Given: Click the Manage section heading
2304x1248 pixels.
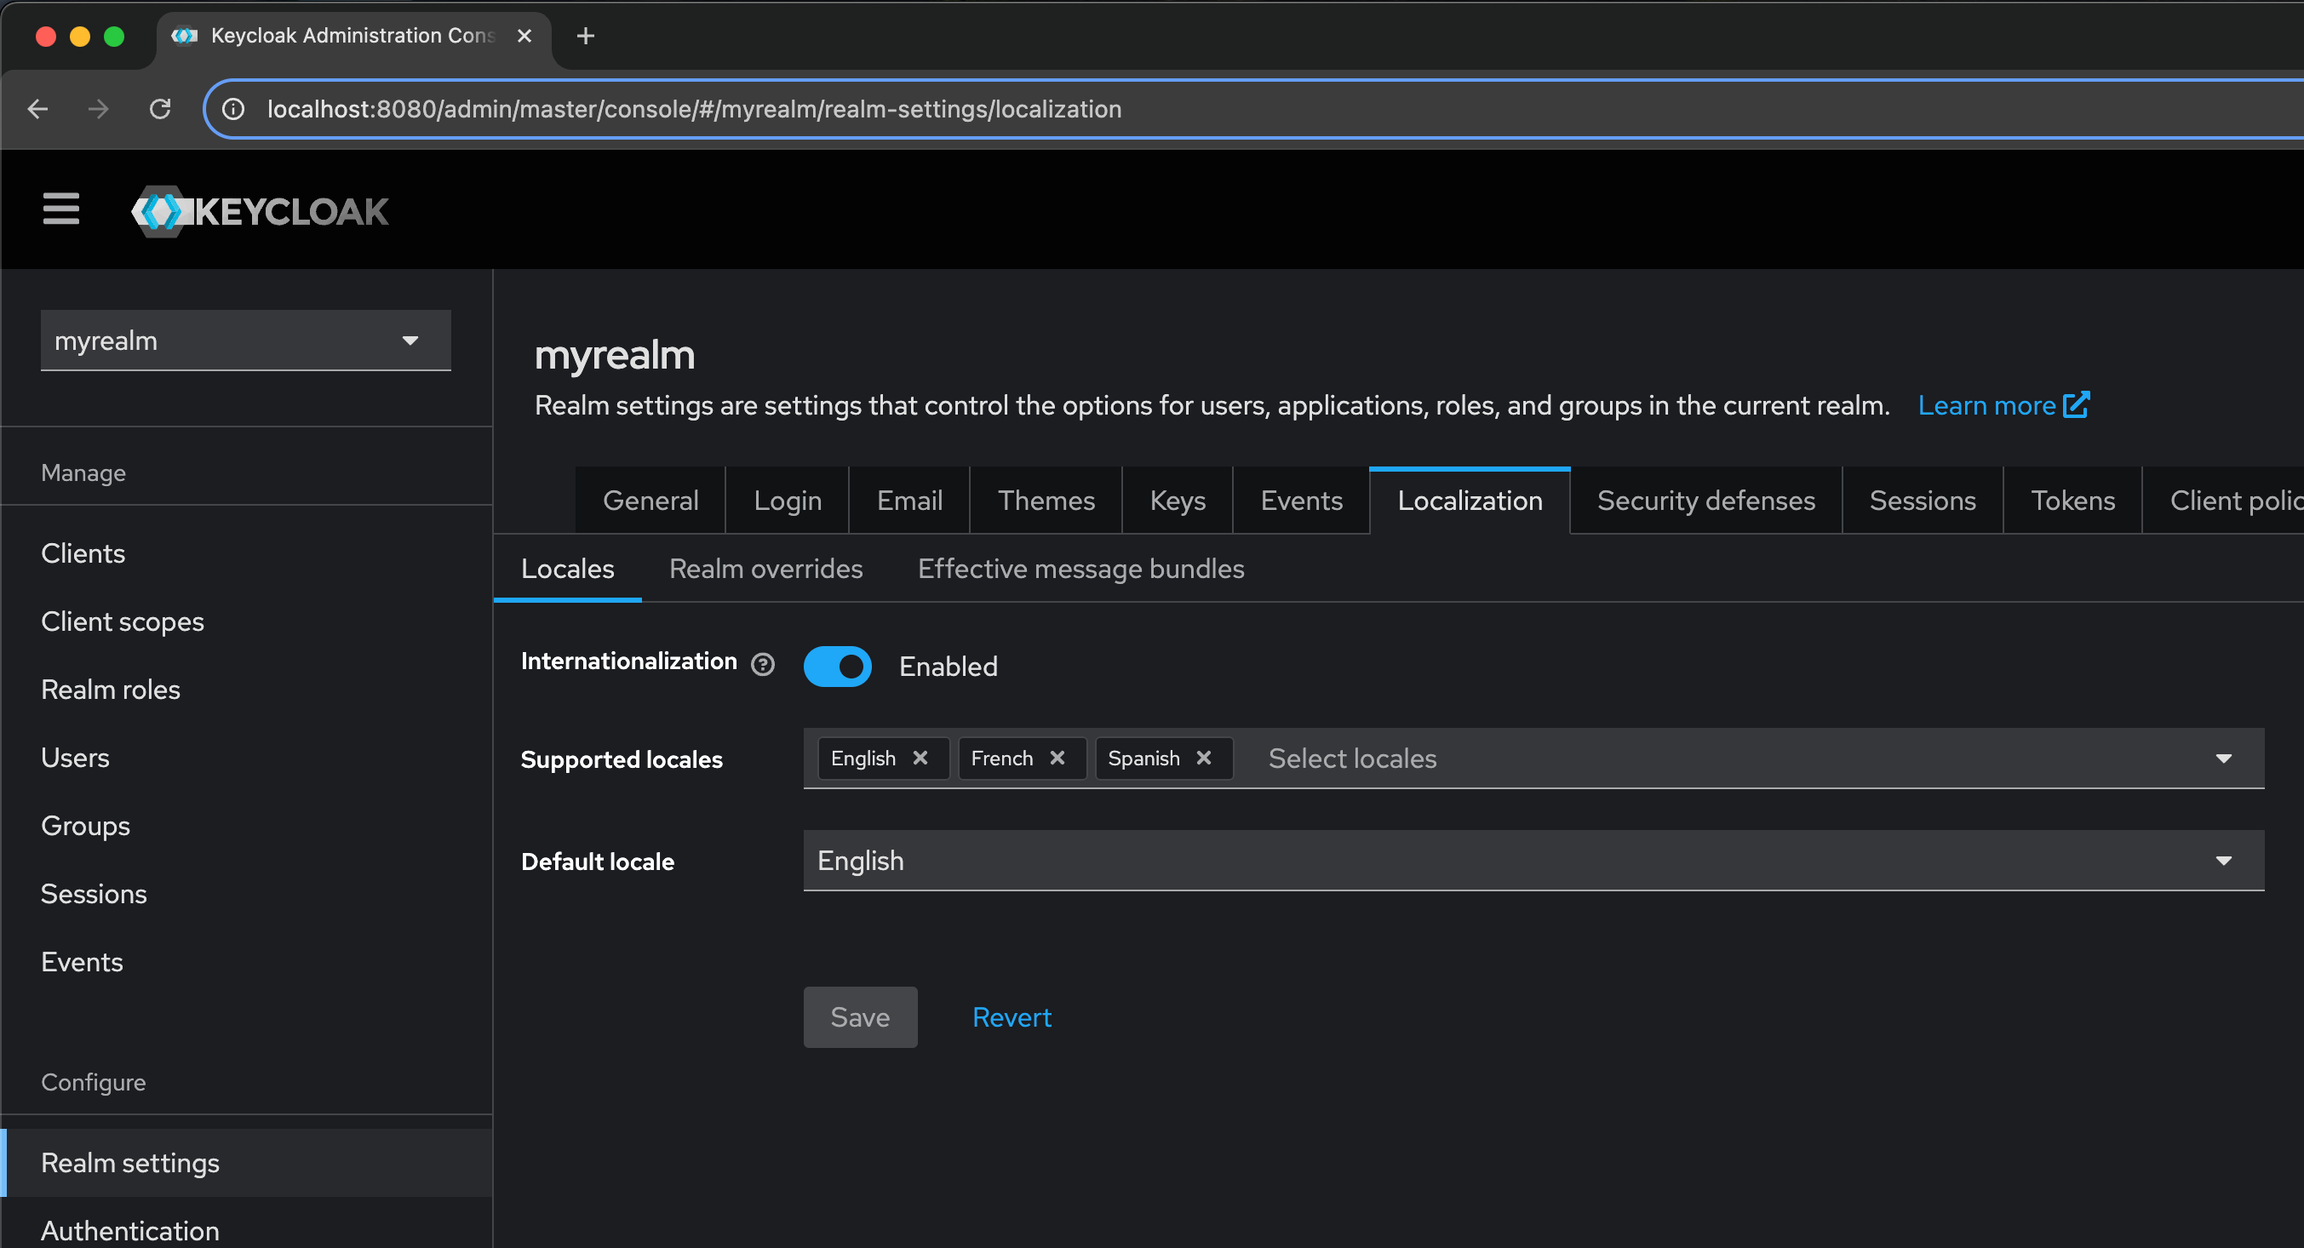Looking at the screenshot, I should [x=83, y=473].
